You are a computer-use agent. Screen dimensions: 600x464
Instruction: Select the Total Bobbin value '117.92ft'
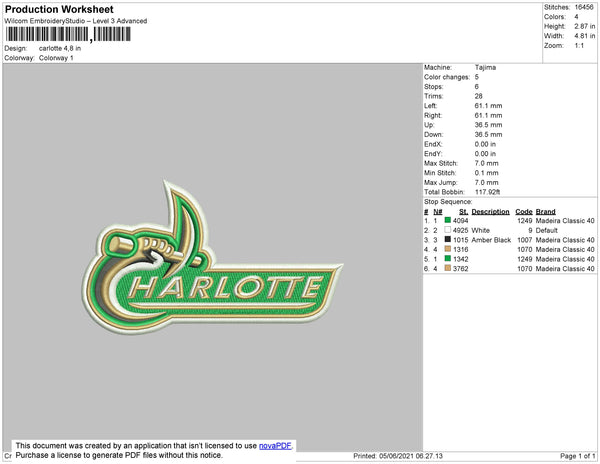488,192
